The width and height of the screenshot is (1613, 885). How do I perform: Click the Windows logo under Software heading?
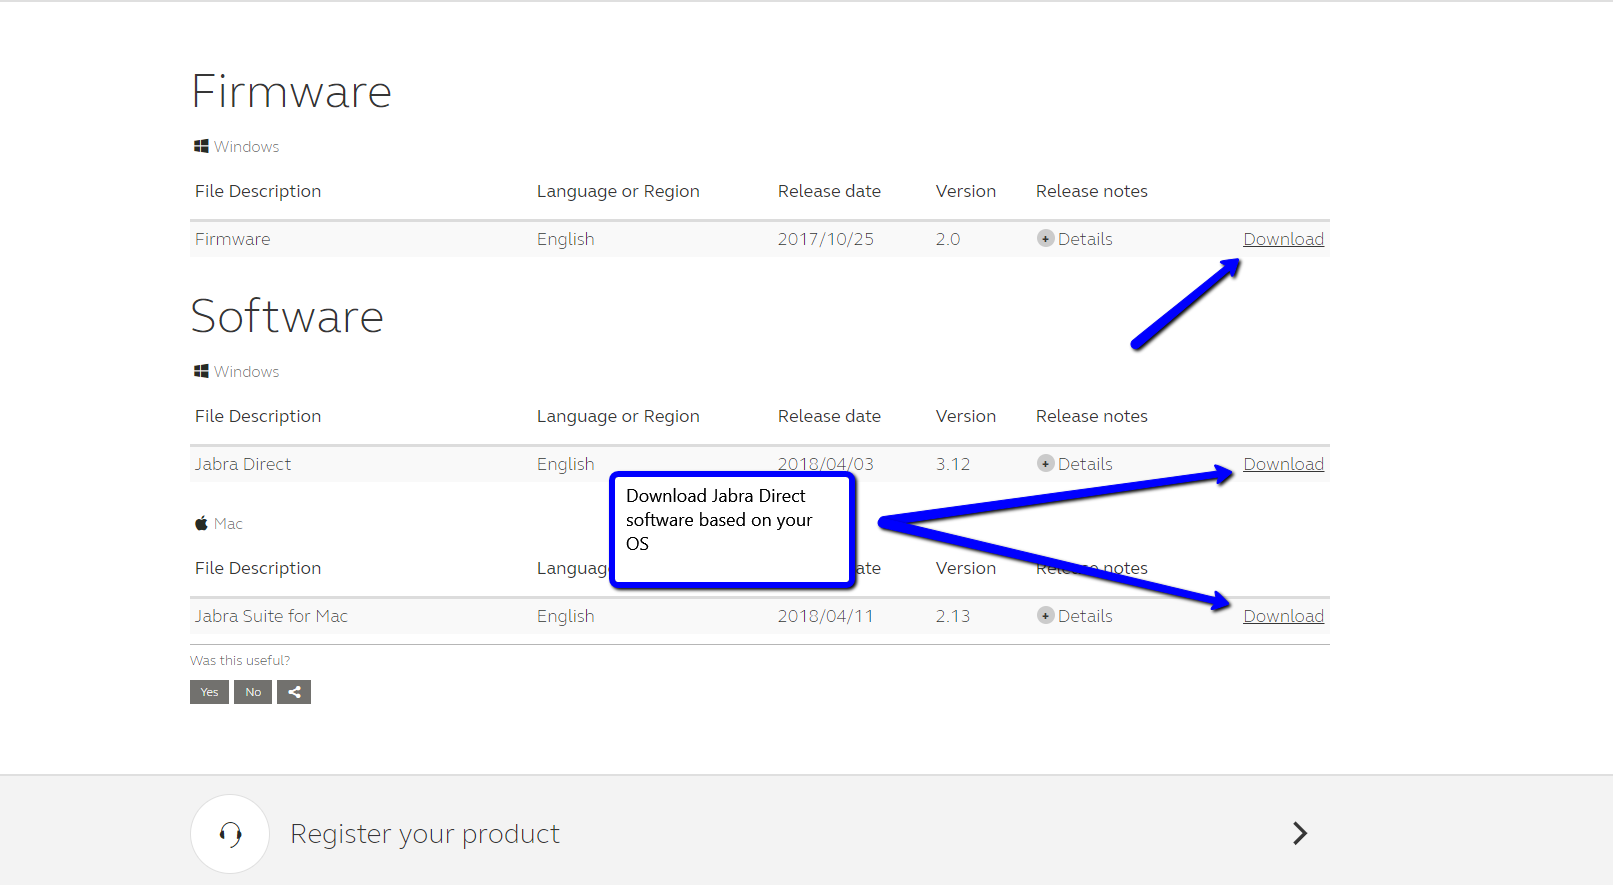[x=201, y=372]
